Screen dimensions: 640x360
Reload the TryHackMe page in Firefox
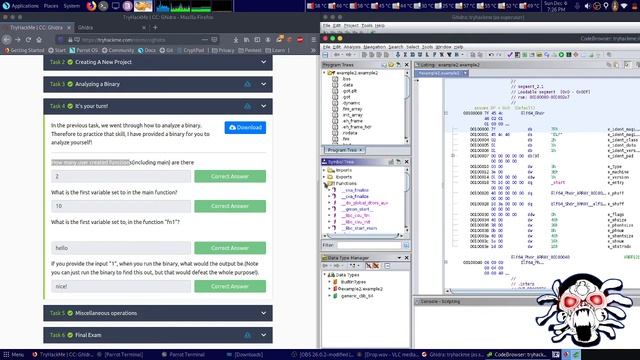tap(28, 40)
